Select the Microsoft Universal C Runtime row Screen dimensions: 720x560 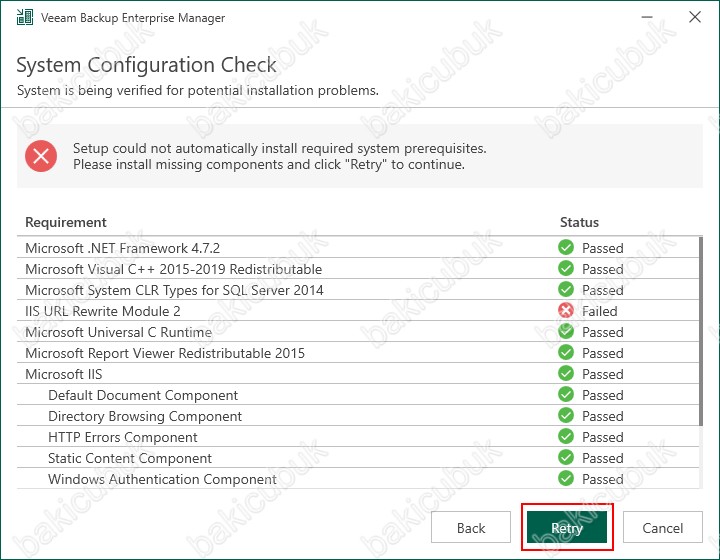[358, 331]
